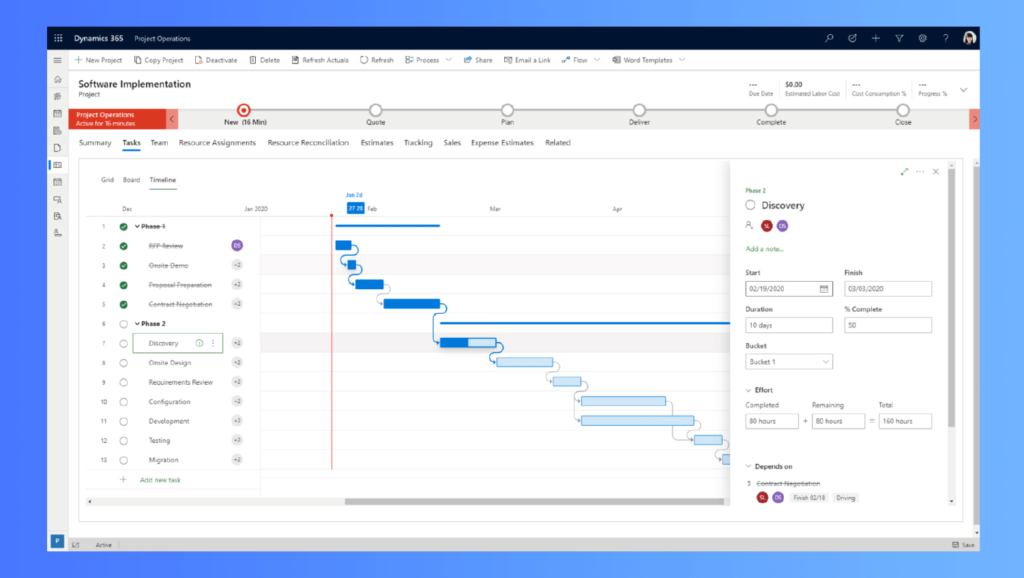Collapse the Effort section
The image size is (1024, 578).
748,390
